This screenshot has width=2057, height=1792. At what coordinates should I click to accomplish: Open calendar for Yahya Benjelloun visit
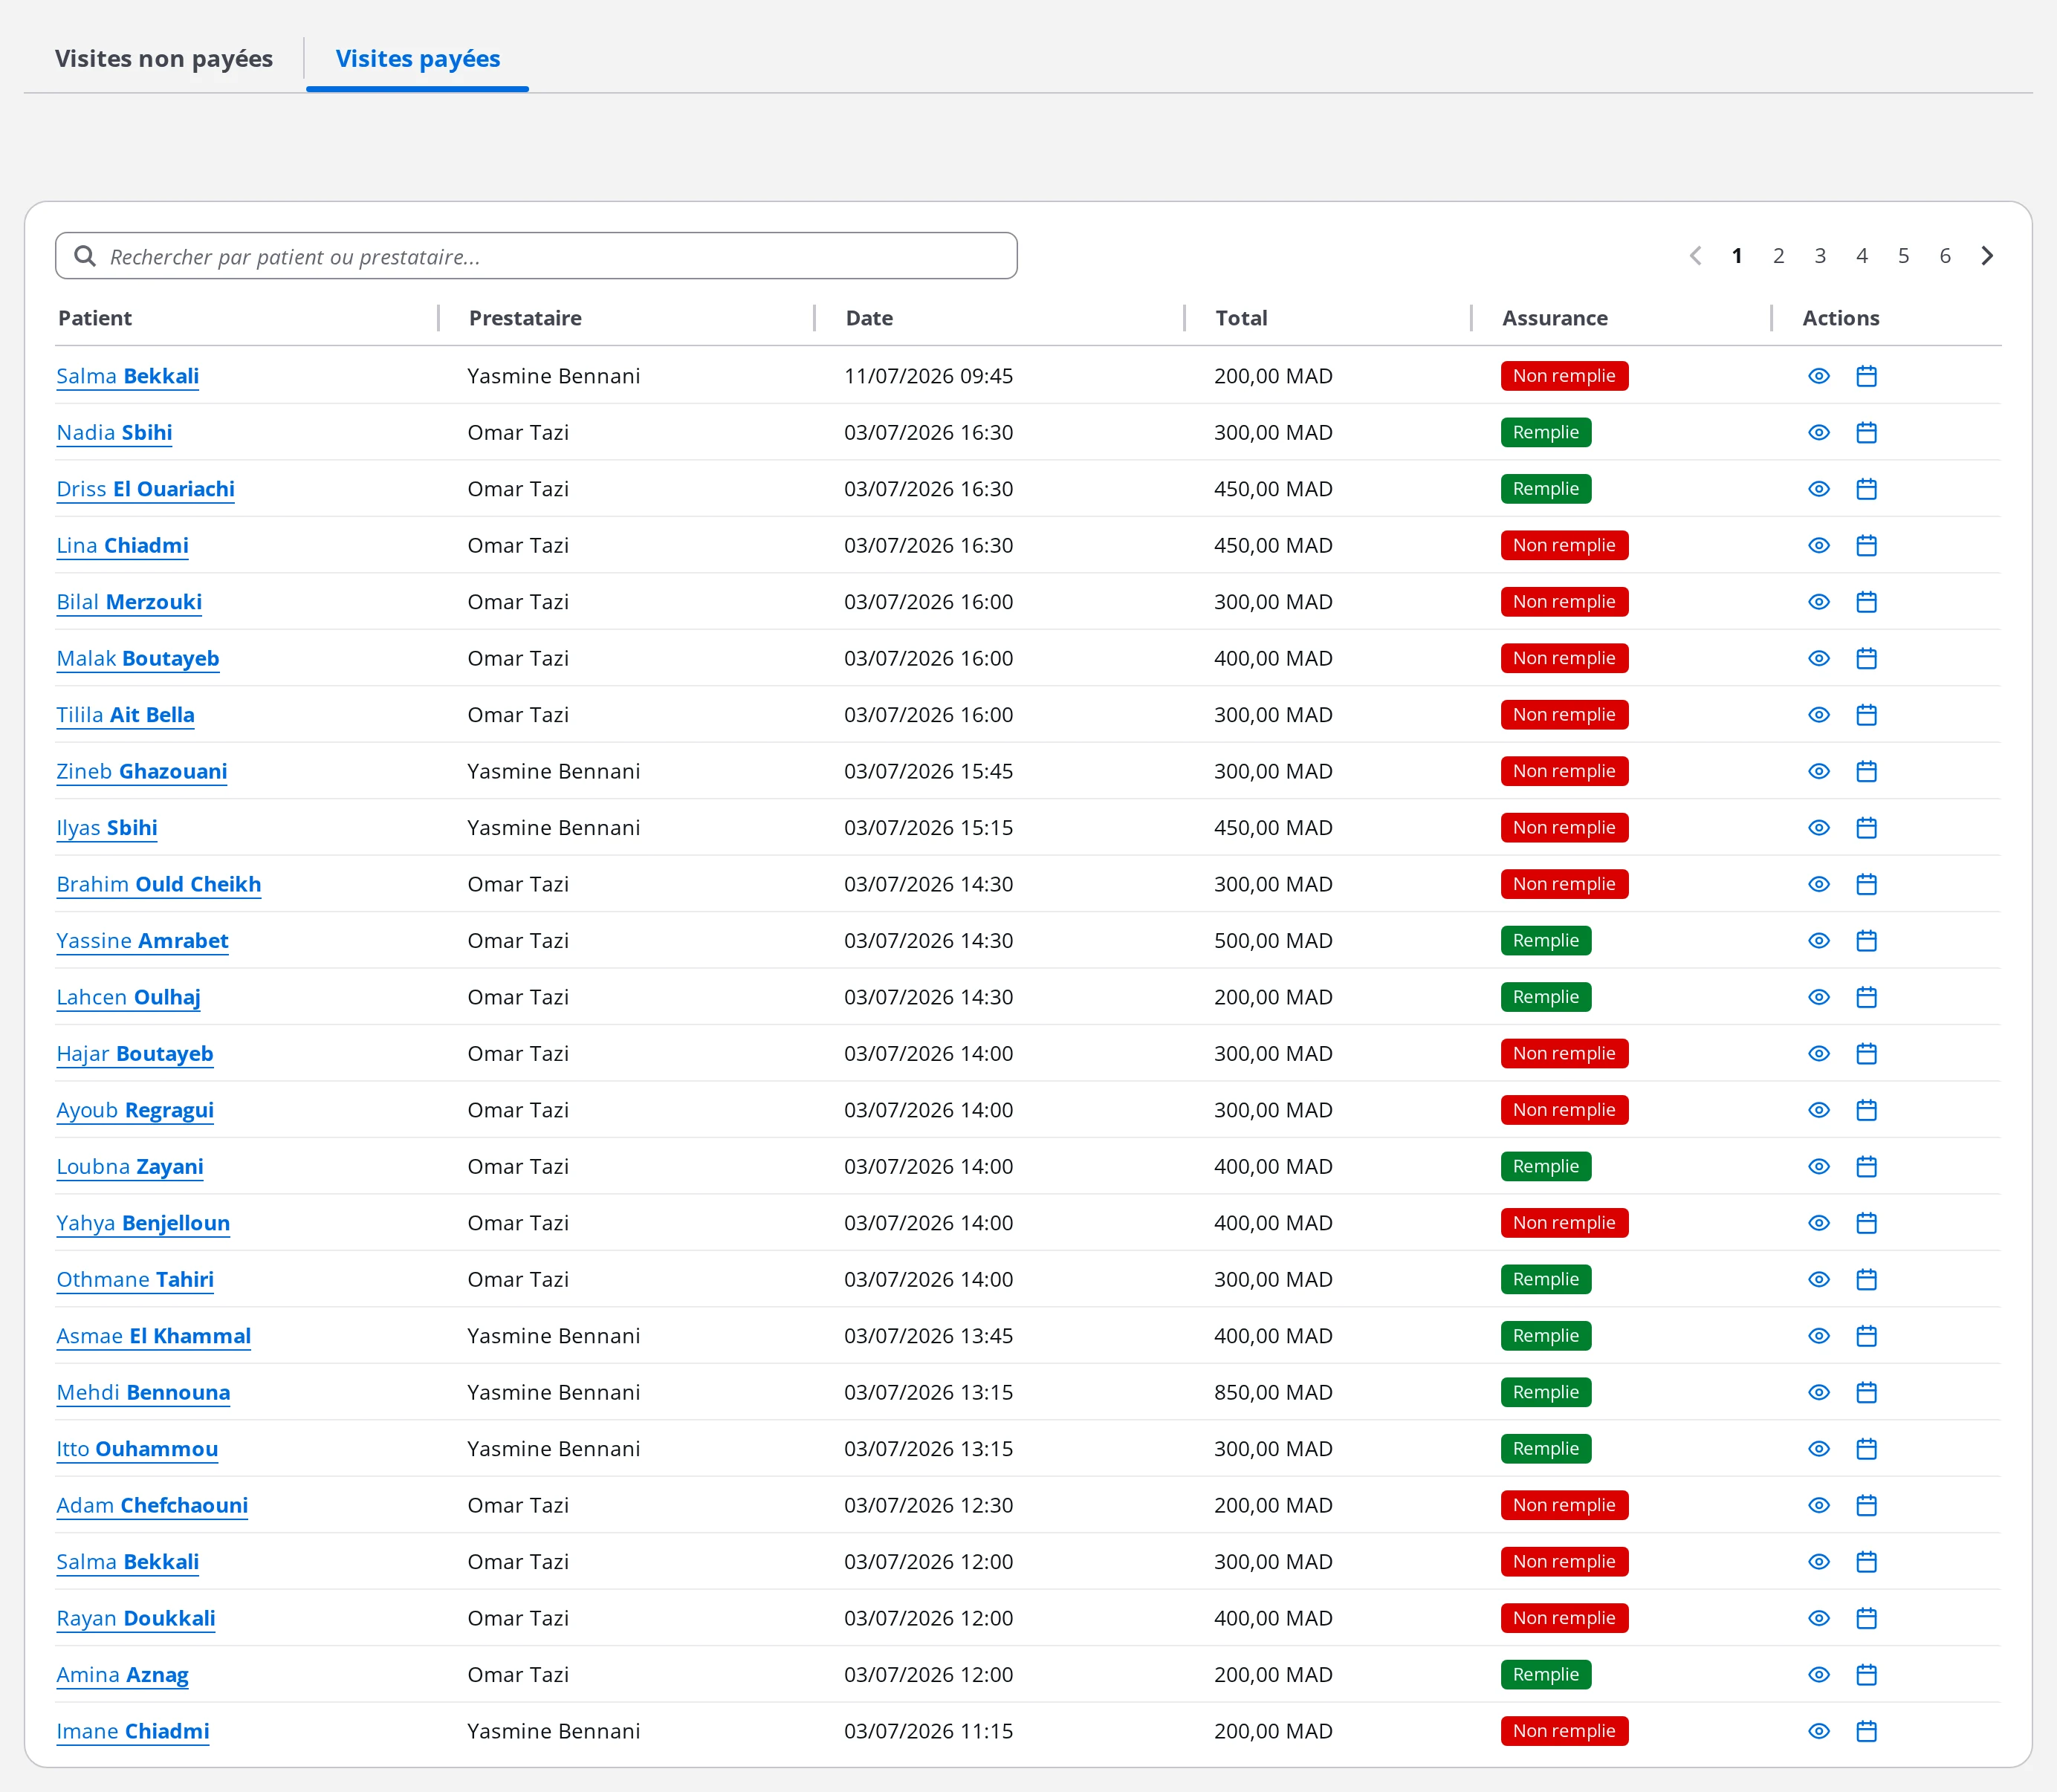coord(1866,1224)
